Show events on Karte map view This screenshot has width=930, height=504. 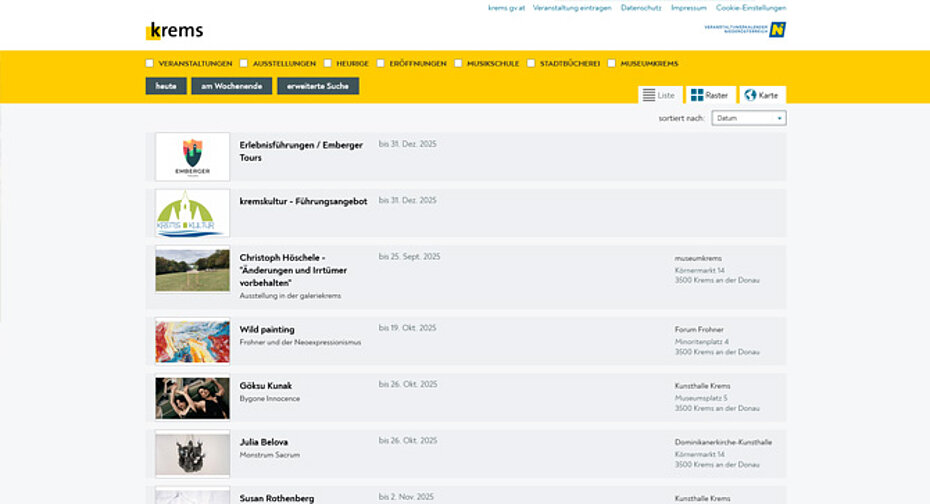click(x=761, y=95)
